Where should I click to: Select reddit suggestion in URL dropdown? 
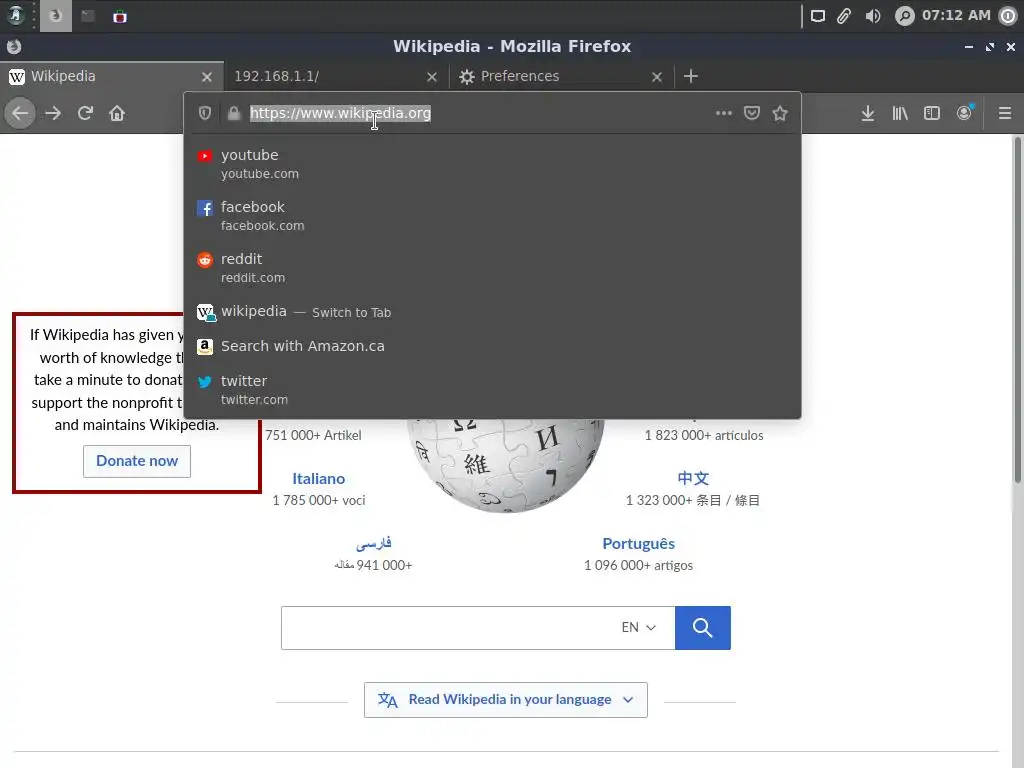coord(492,268)
